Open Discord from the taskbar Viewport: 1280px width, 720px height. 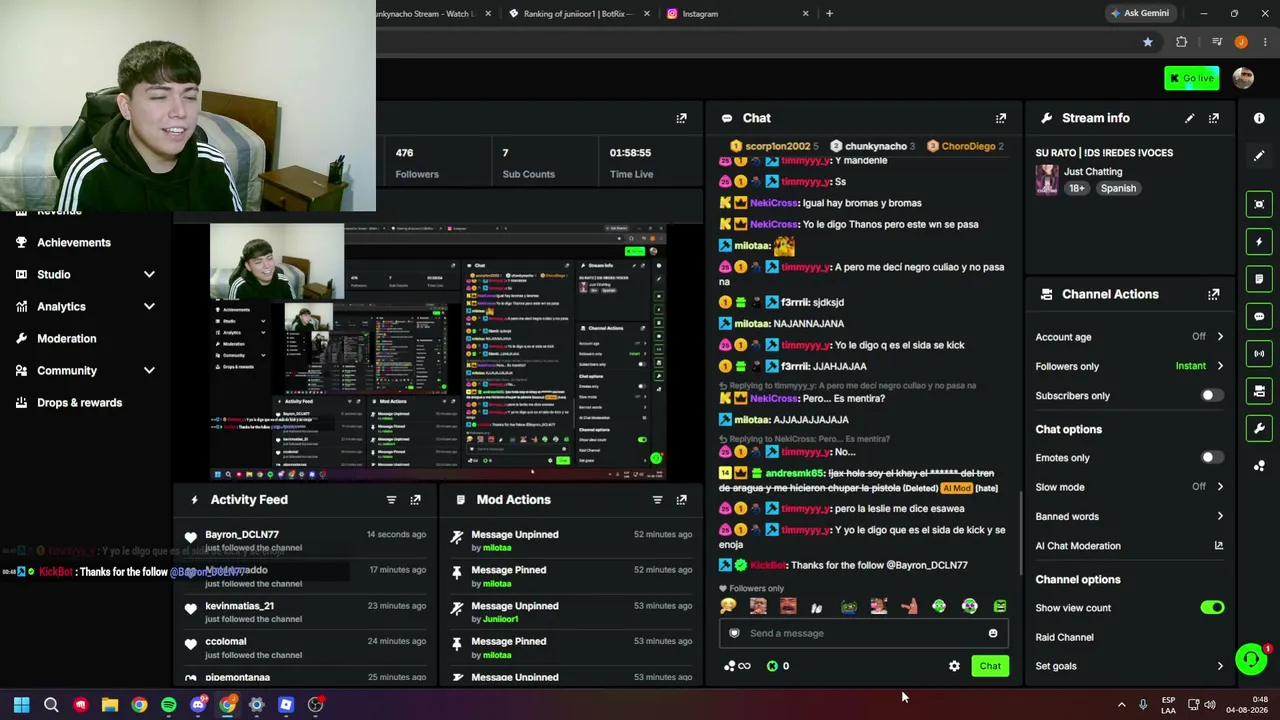coord(198,705)
